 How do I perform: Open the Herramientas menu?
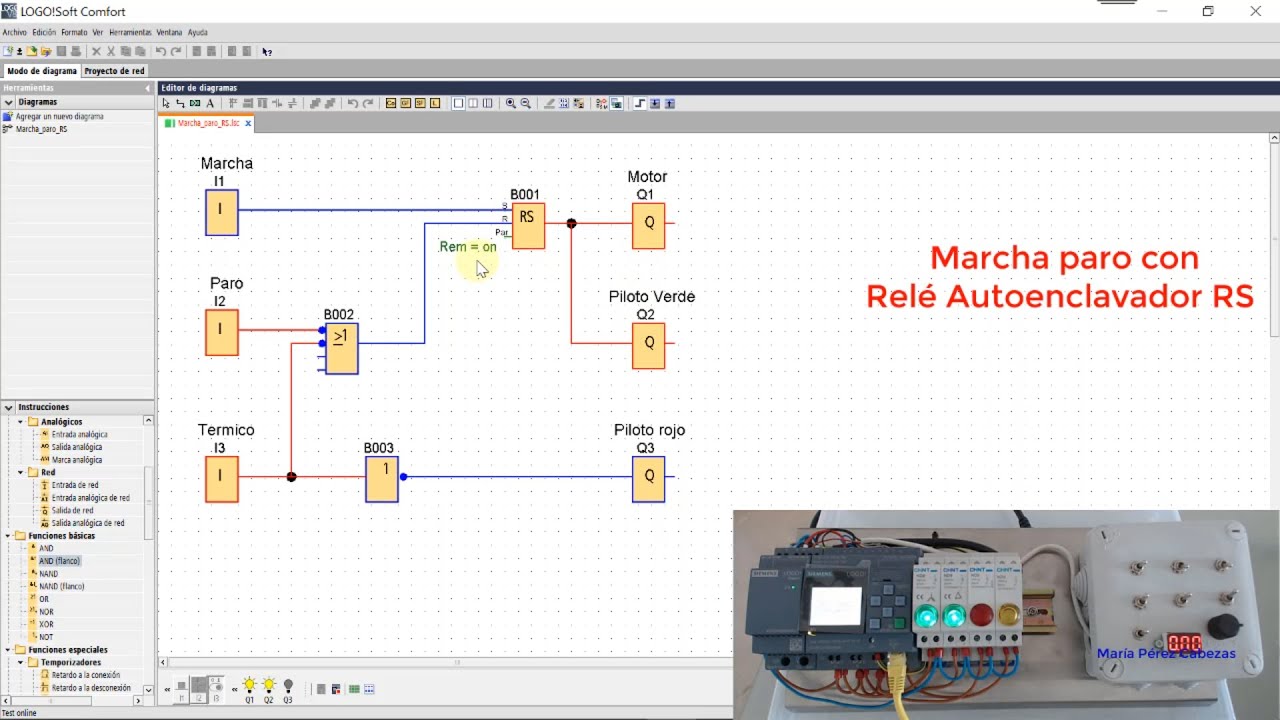(x=130, y=32)
